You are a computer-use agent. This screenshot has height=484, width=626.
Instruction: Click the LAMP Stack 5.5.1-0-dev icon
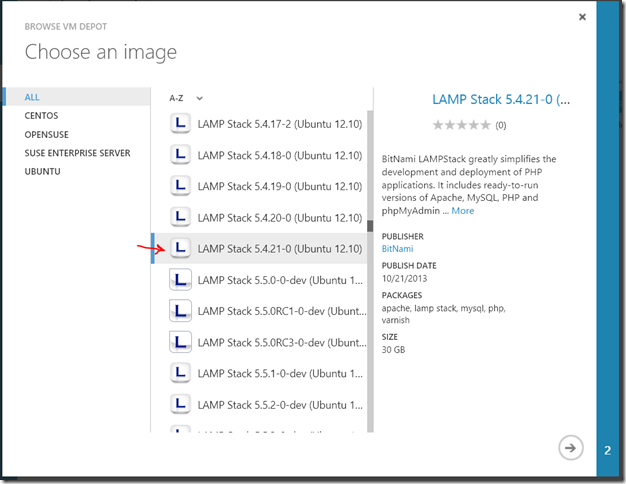tap(180, 373)
